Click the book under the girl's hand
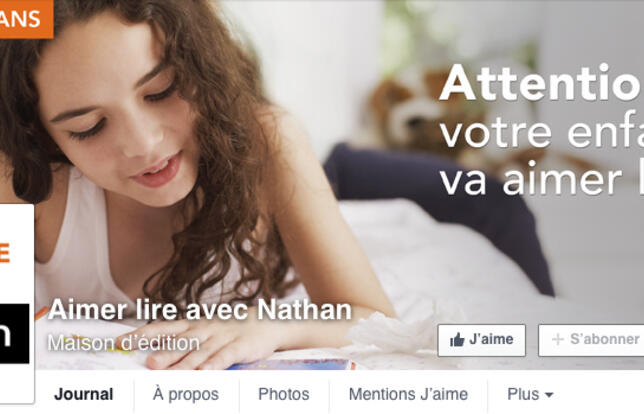This screenshot has height=414, width=644. [x=292, y=364]
